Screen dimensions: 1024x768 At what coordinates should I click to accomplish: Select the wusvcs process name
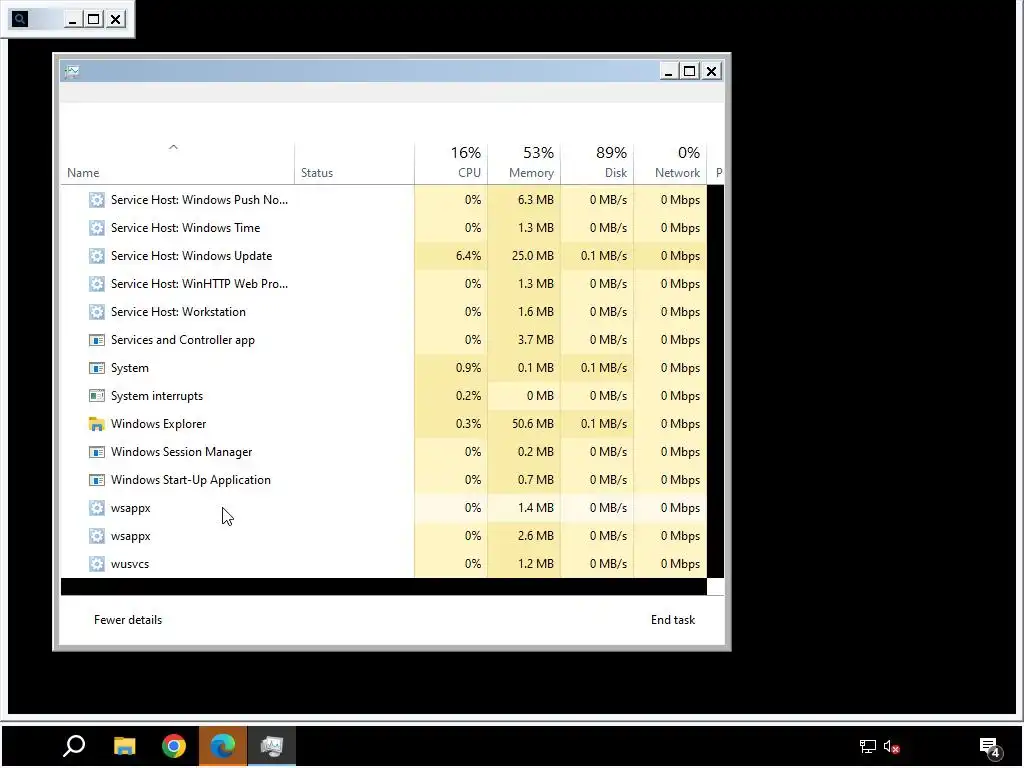(x=130, y=564)
